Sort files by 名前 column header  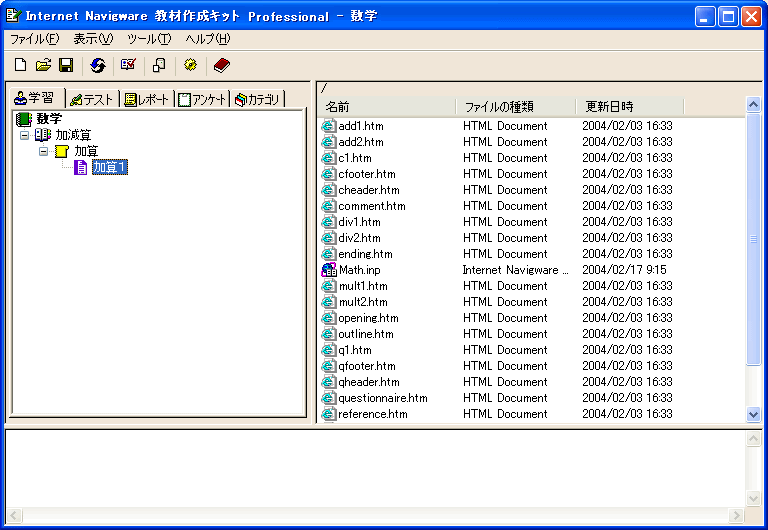[386, 106]
